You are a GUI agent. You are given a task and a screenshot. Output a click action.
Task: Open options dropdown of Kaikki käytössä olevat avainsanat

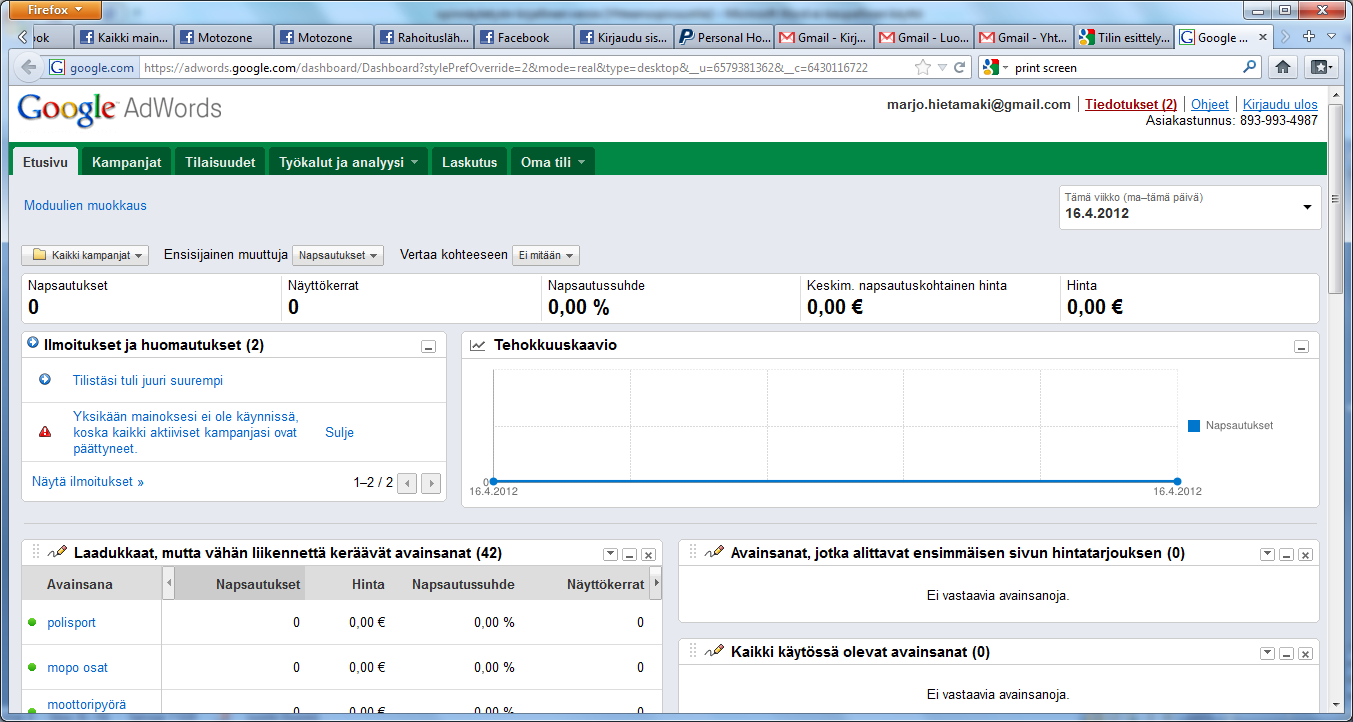click(1267, 653)
